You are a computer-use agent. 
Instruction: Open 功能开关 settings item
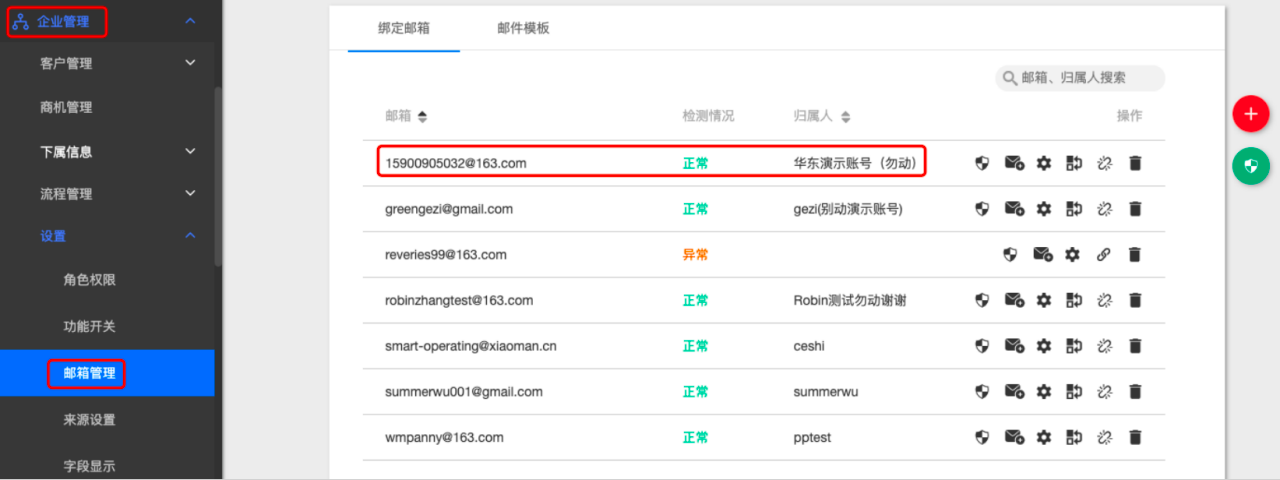pyautogui.click(x=89, y=327)
